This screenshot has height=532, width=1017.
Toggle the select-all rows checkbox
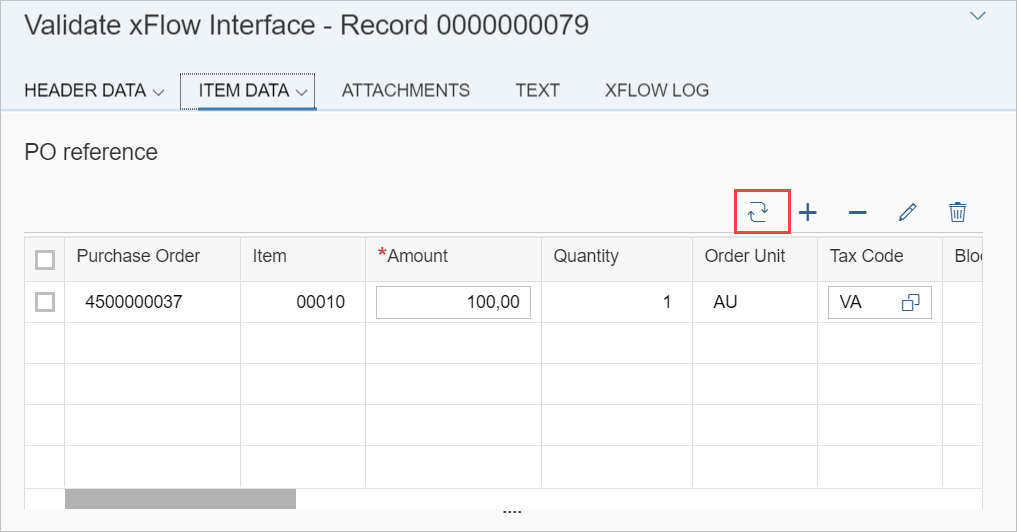tap(45, 260)
